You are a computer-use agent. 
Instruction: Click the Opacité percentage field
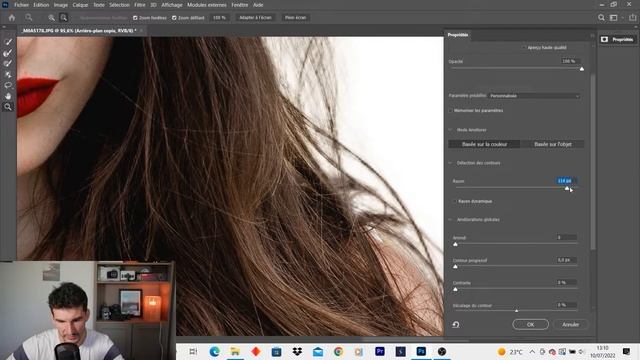click(570, 61)
